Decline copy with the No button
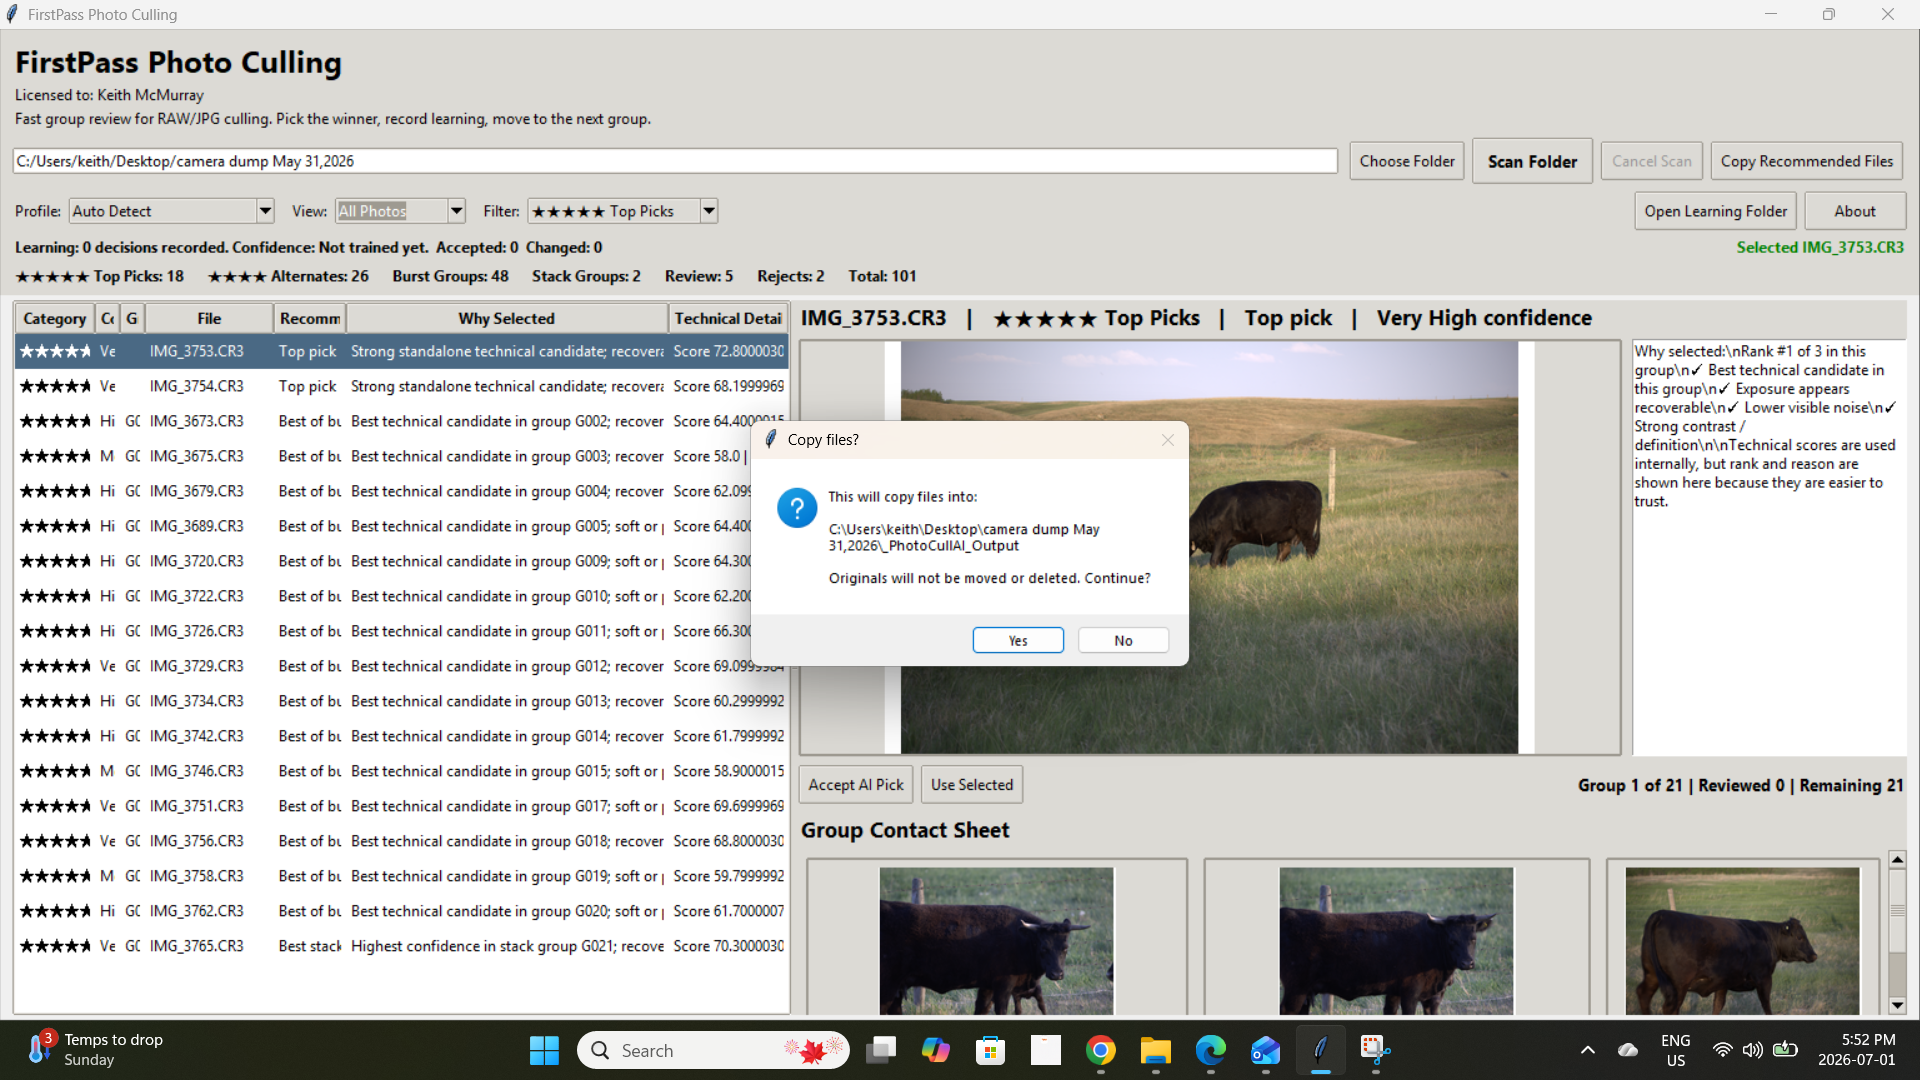The width and height of the screenshot is (1920, 1080). (1123, 641)
